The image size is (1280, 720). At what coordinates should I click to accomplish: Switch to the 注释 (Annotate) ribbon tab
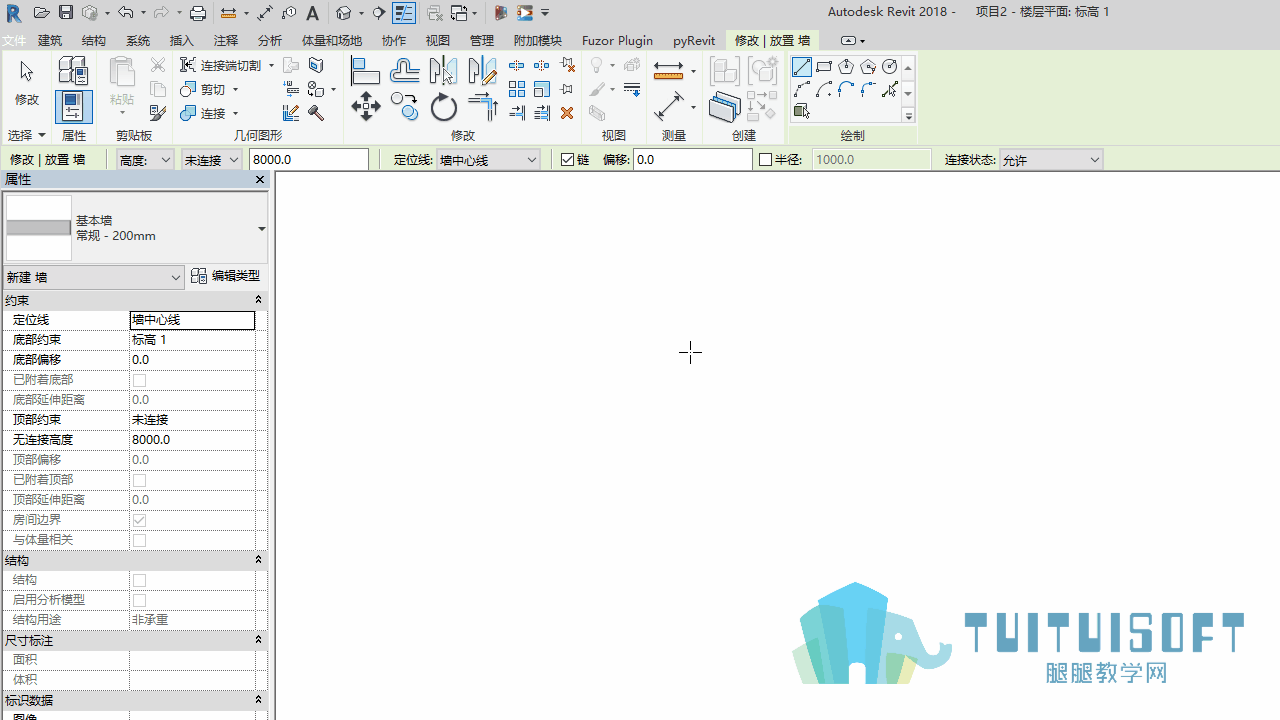coord(226,41)
